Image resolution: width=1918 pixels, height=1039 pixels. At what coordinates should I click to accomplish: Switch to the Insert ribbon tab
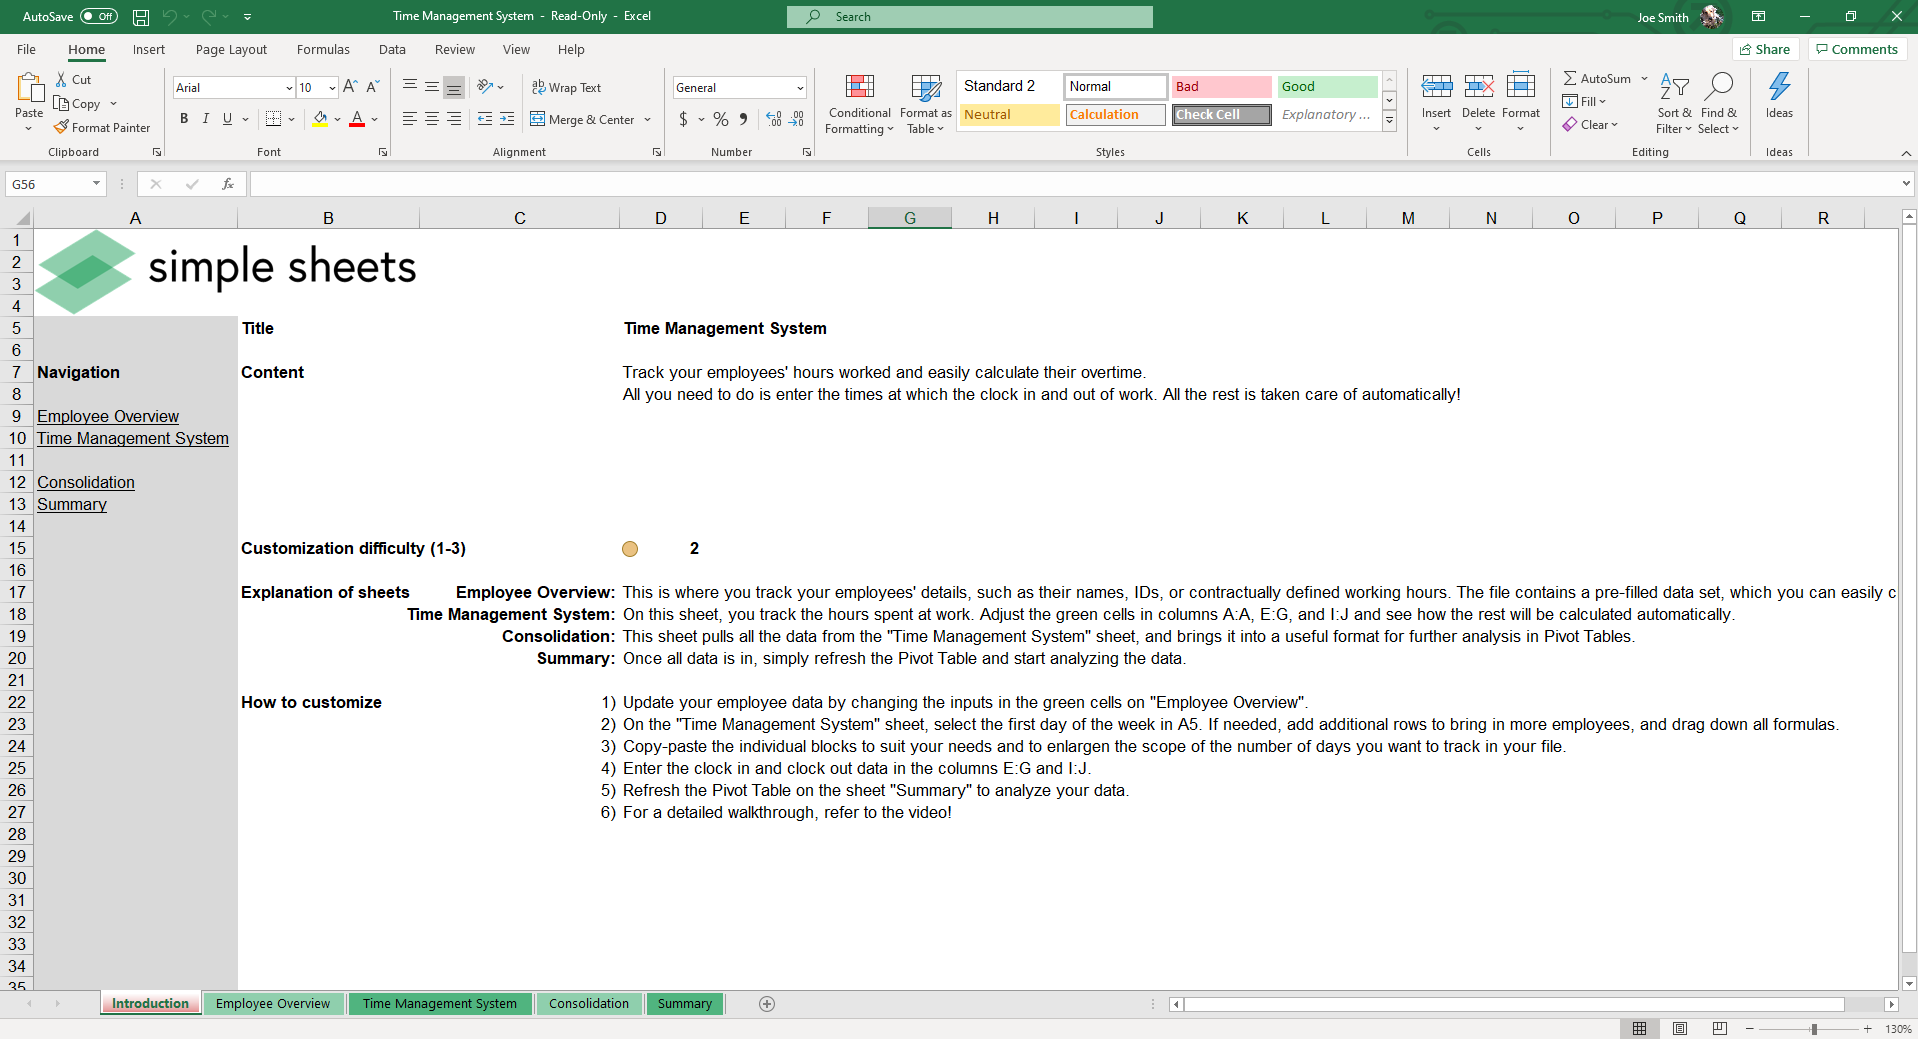149,50
